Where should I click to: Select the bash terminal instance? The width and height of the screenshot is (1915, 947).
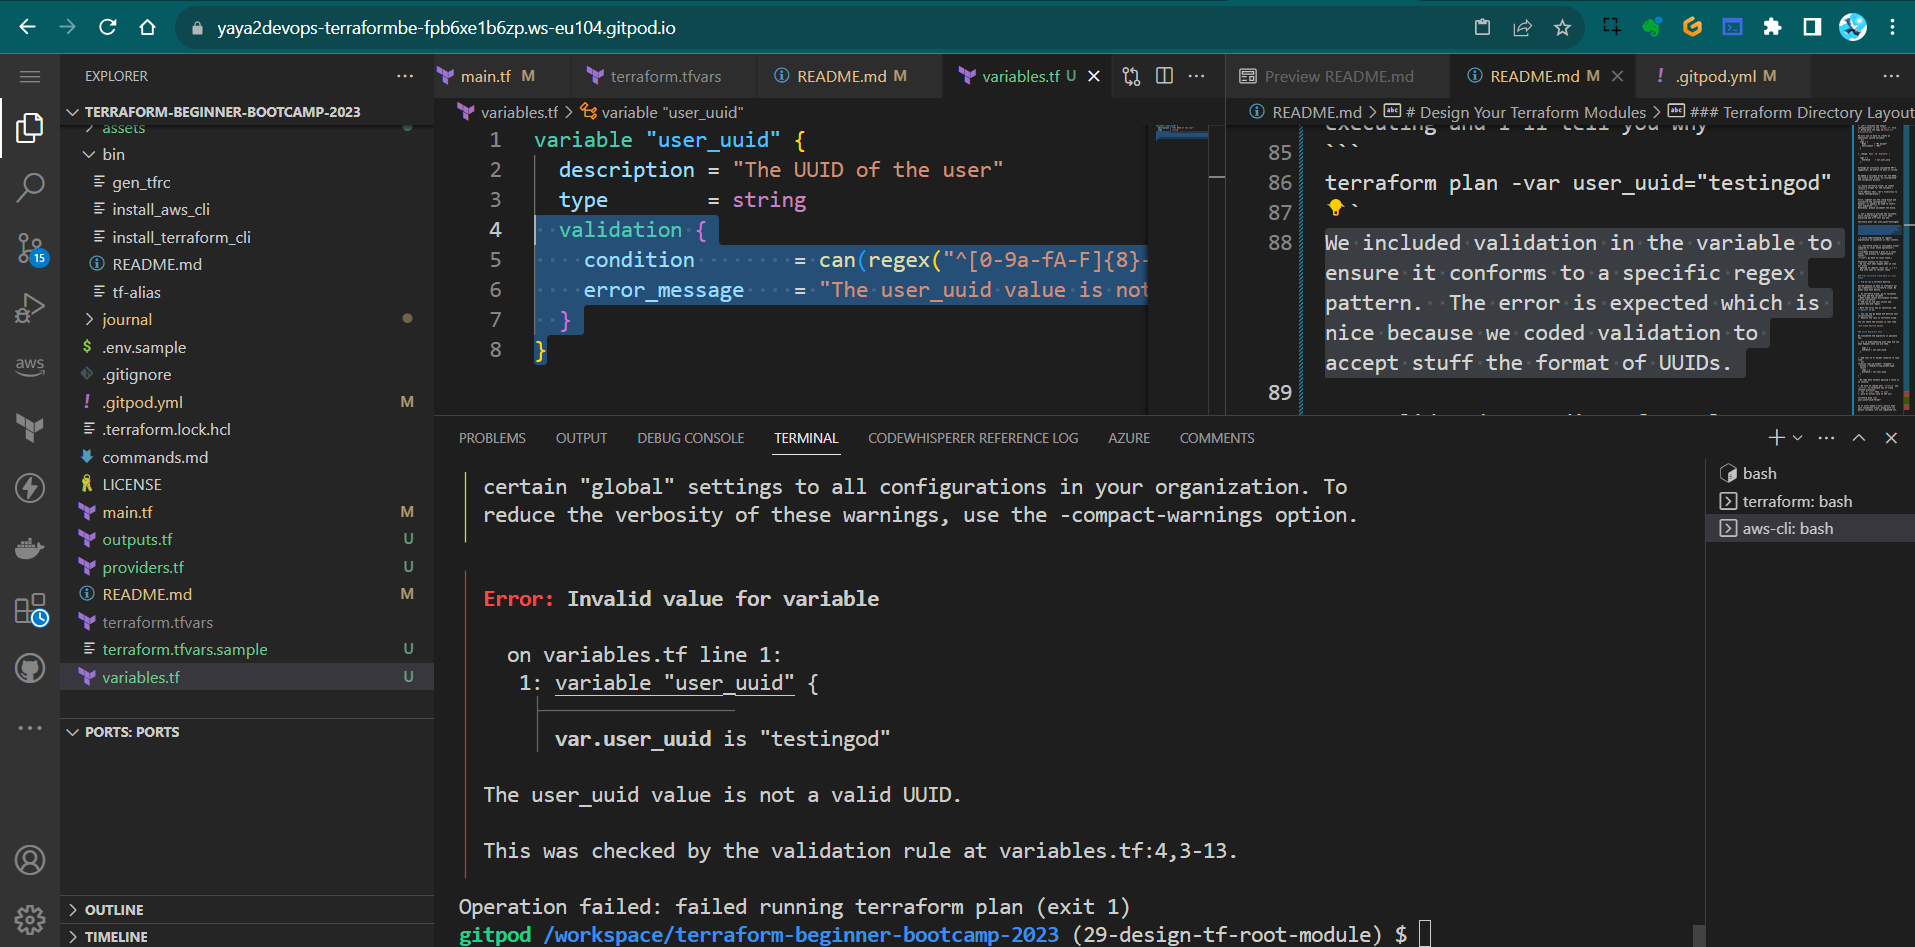pyautogui.click(x=1810, y=473)
